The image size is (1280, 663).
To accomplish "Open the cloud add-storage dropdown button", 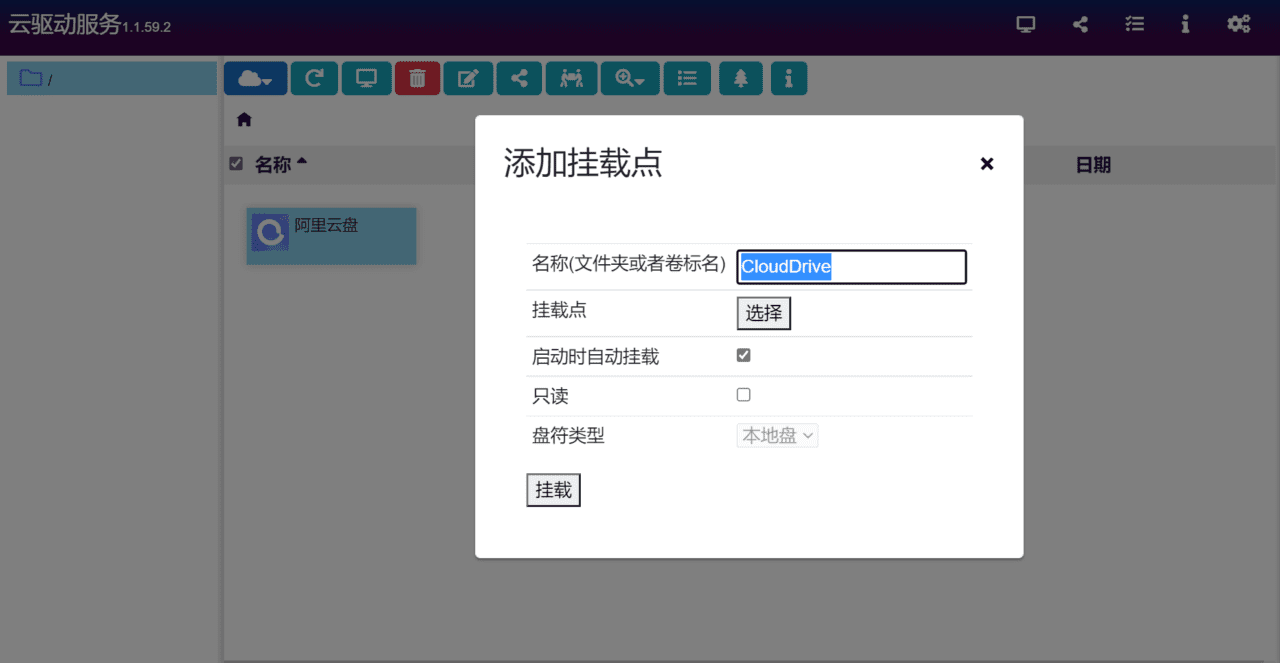I will [255, 79].
